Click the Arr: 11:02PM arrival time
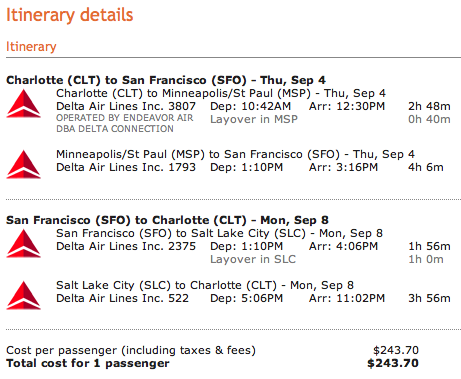461x379 pixels. point(347,298)
